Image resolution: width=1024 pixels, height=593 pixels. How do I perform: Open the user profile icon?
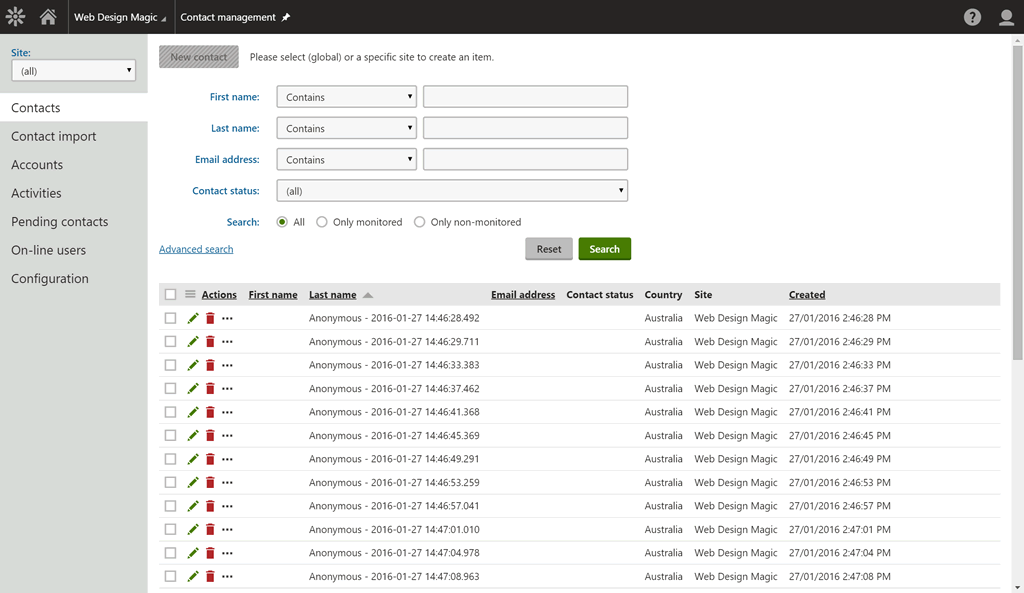(x=1006, y=17)
